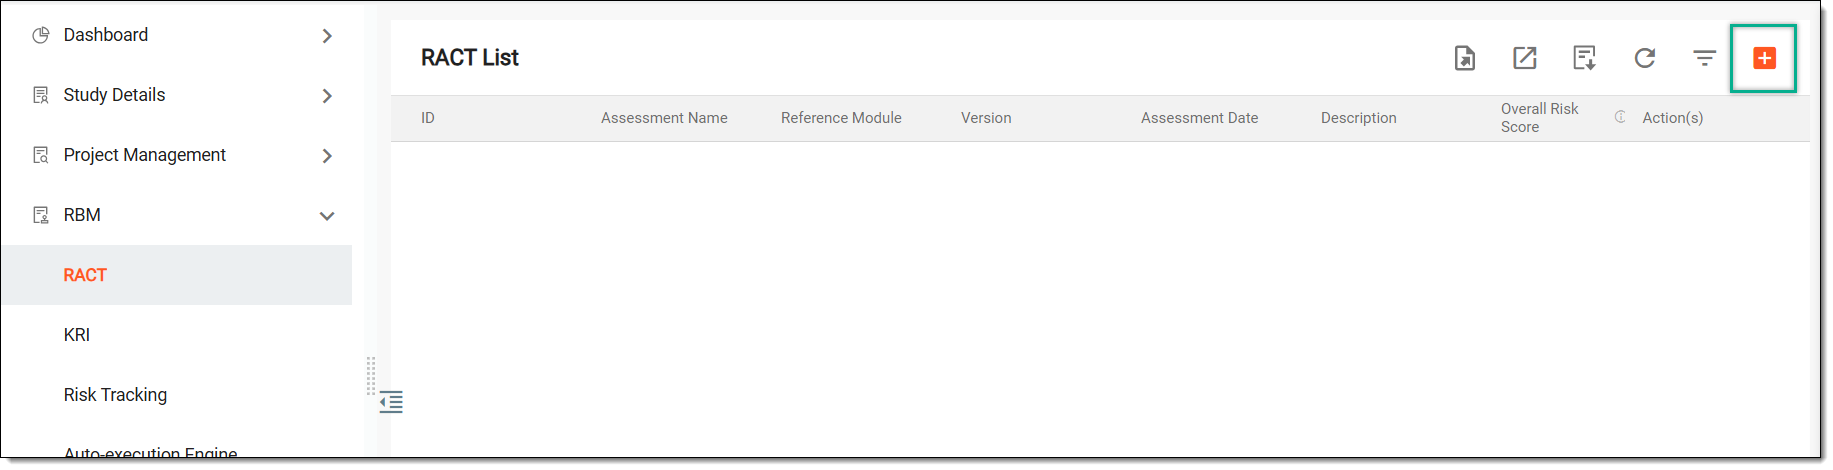Expand the Study Details chevron
The image size is (1833, 470).
pos(327,96)
